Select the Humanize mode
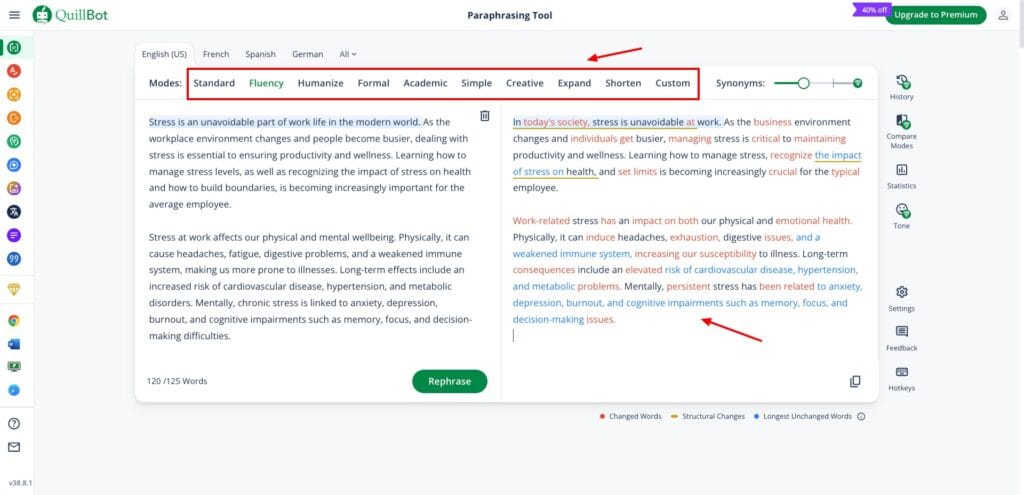This screenshot has height=495, width=1024. point(321,83)
